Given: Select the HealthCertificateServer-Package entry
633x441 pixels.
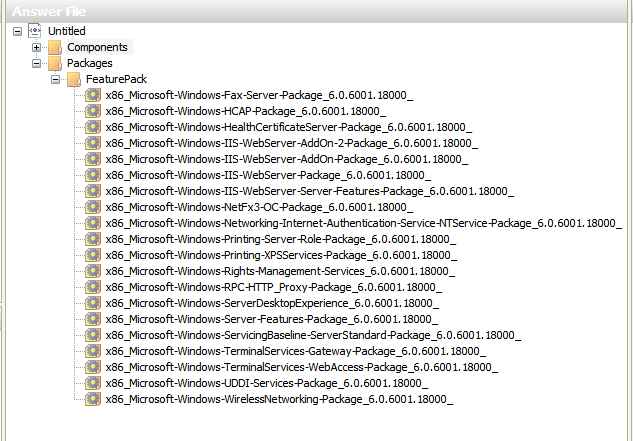Looking at the screenshot, I should pyautogui.click(x=289, y=127).
